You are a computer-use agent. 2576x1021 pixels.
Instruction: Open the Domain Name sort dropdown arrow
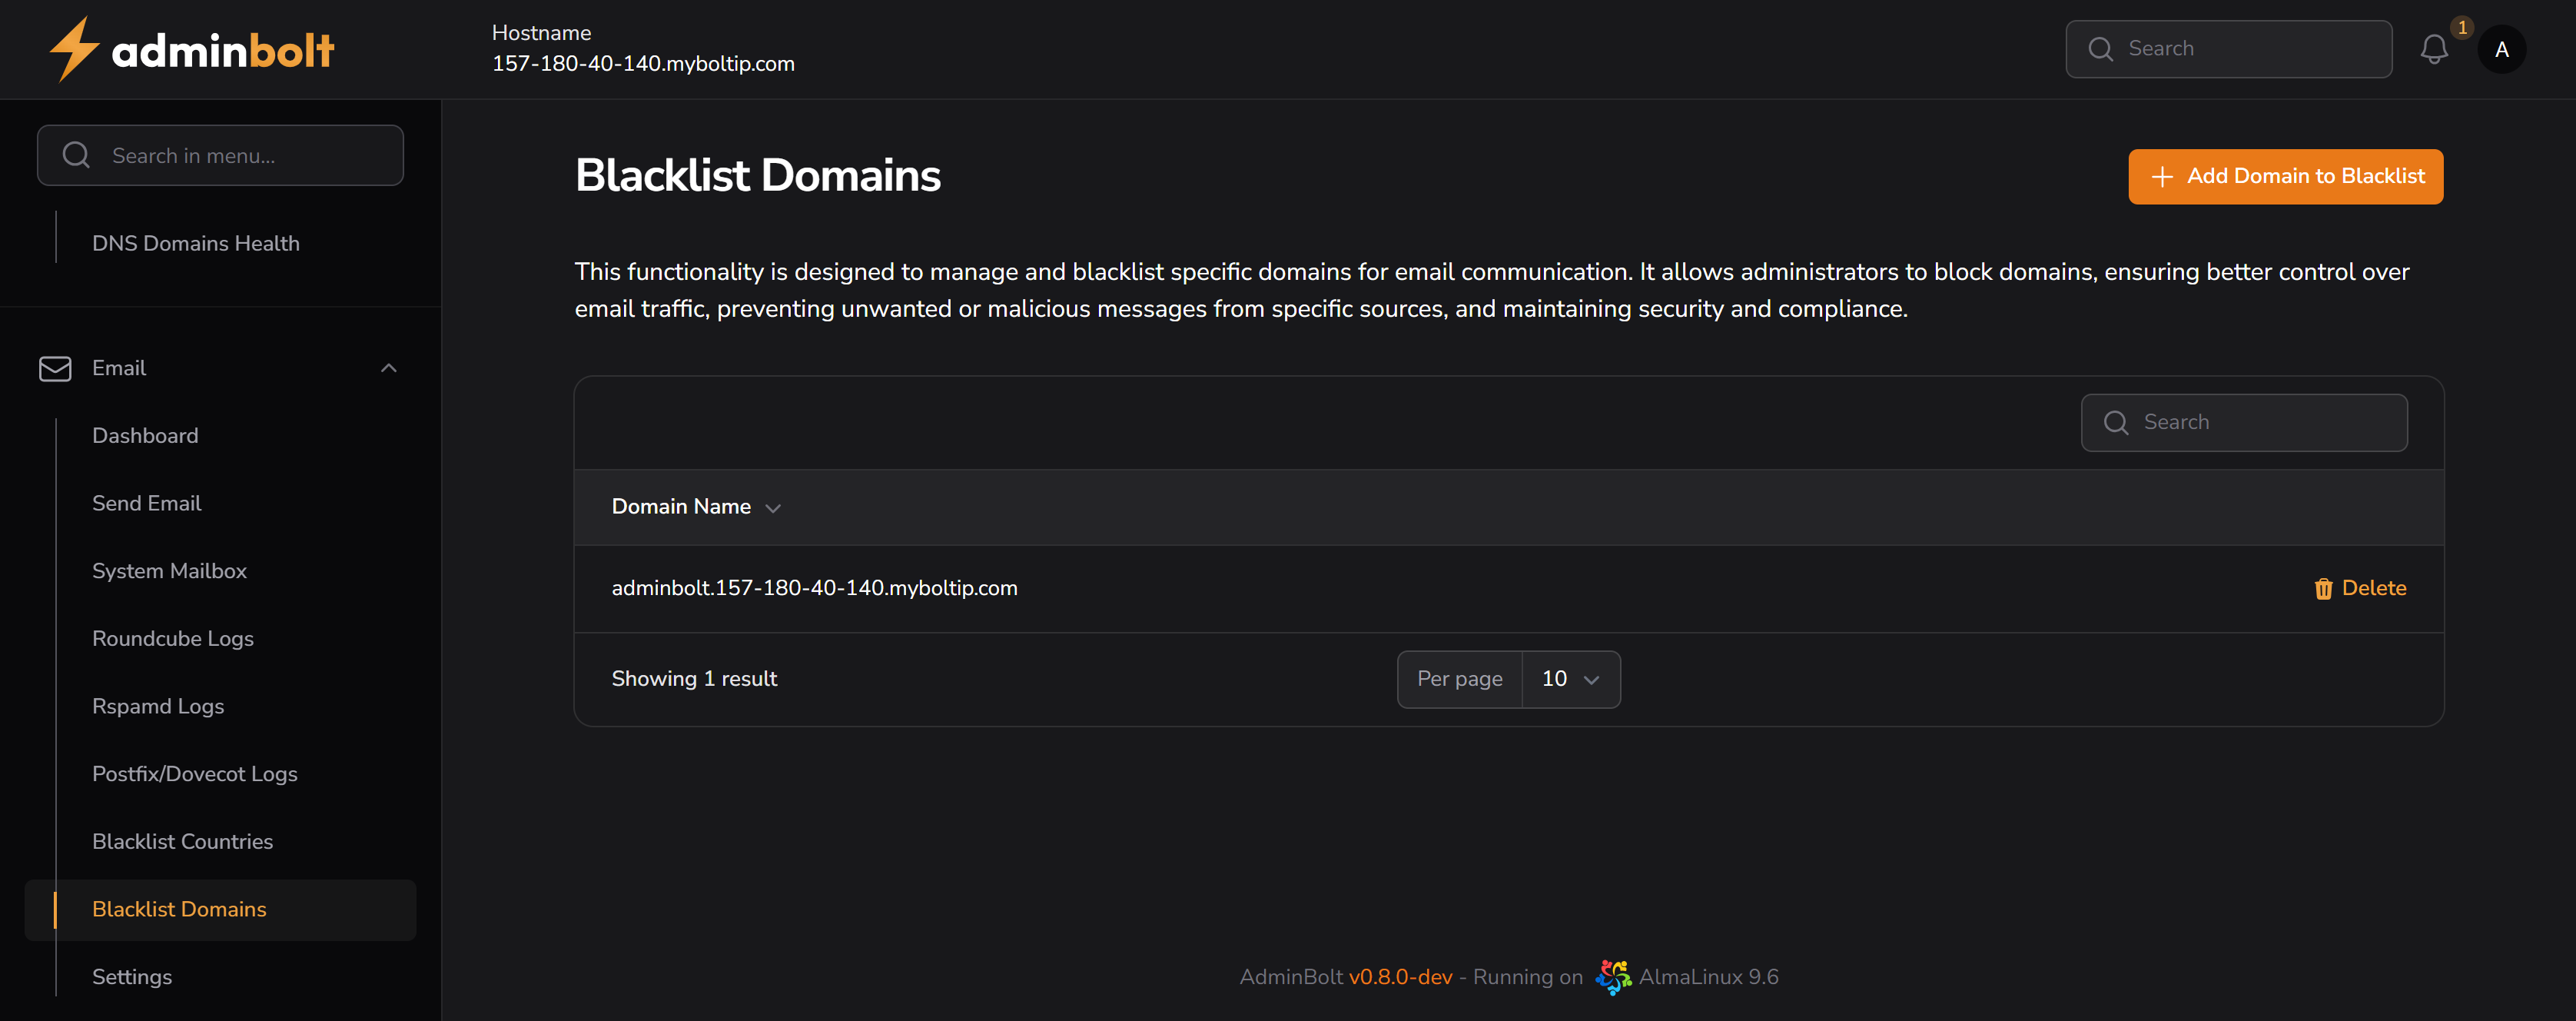pyautogui.click(x=773, y=508)
